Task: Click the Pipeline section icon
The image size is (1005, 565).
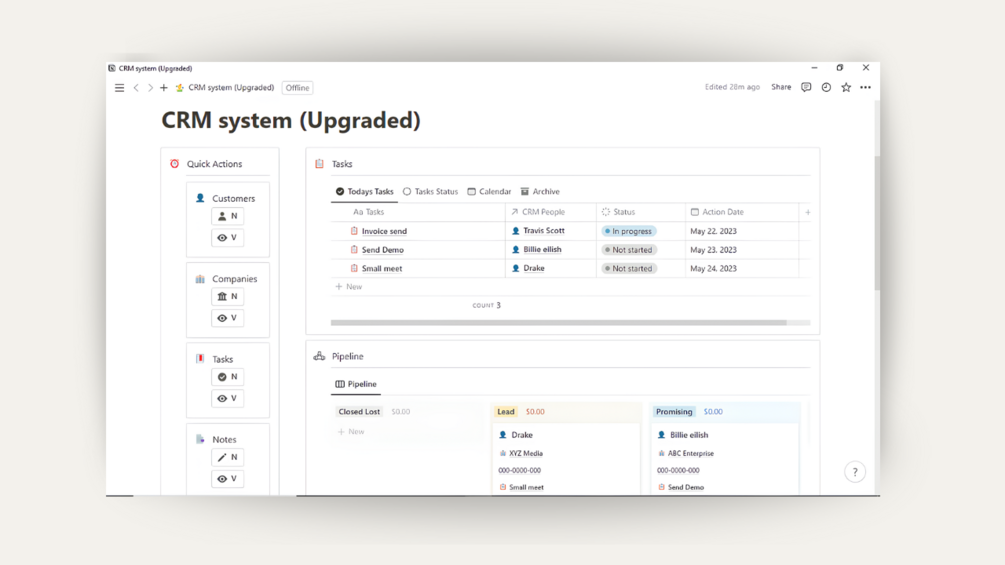Action: [x=319, y=356]
